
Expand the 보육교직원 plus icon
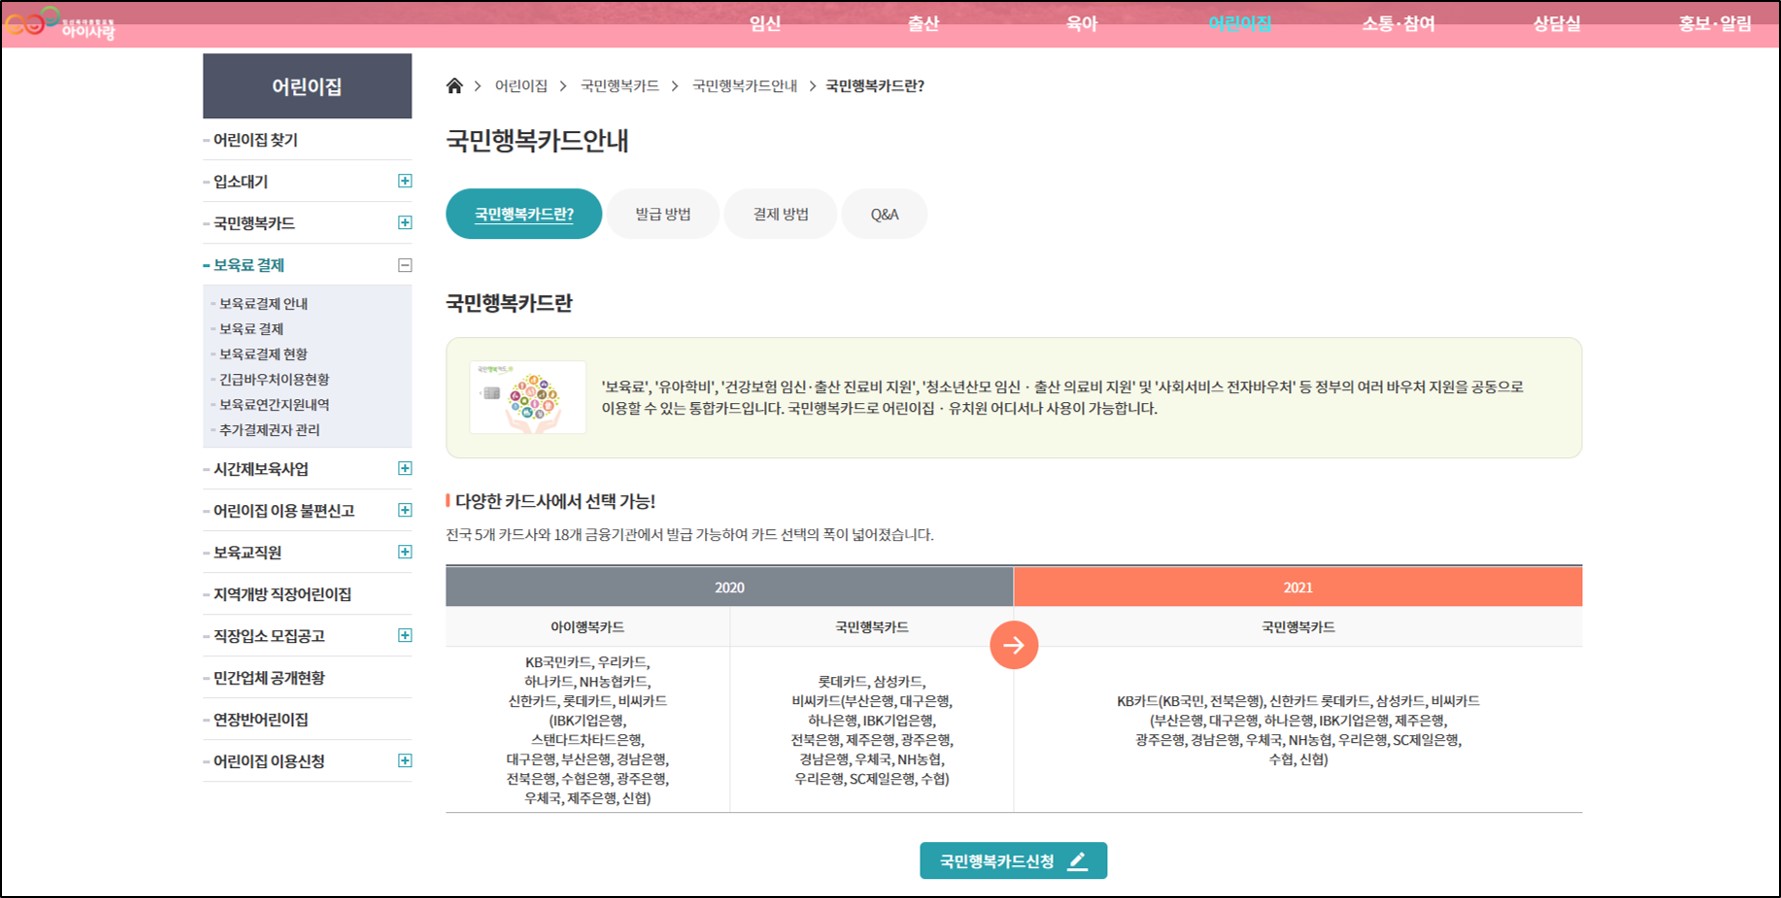click(x=405, y=552)
